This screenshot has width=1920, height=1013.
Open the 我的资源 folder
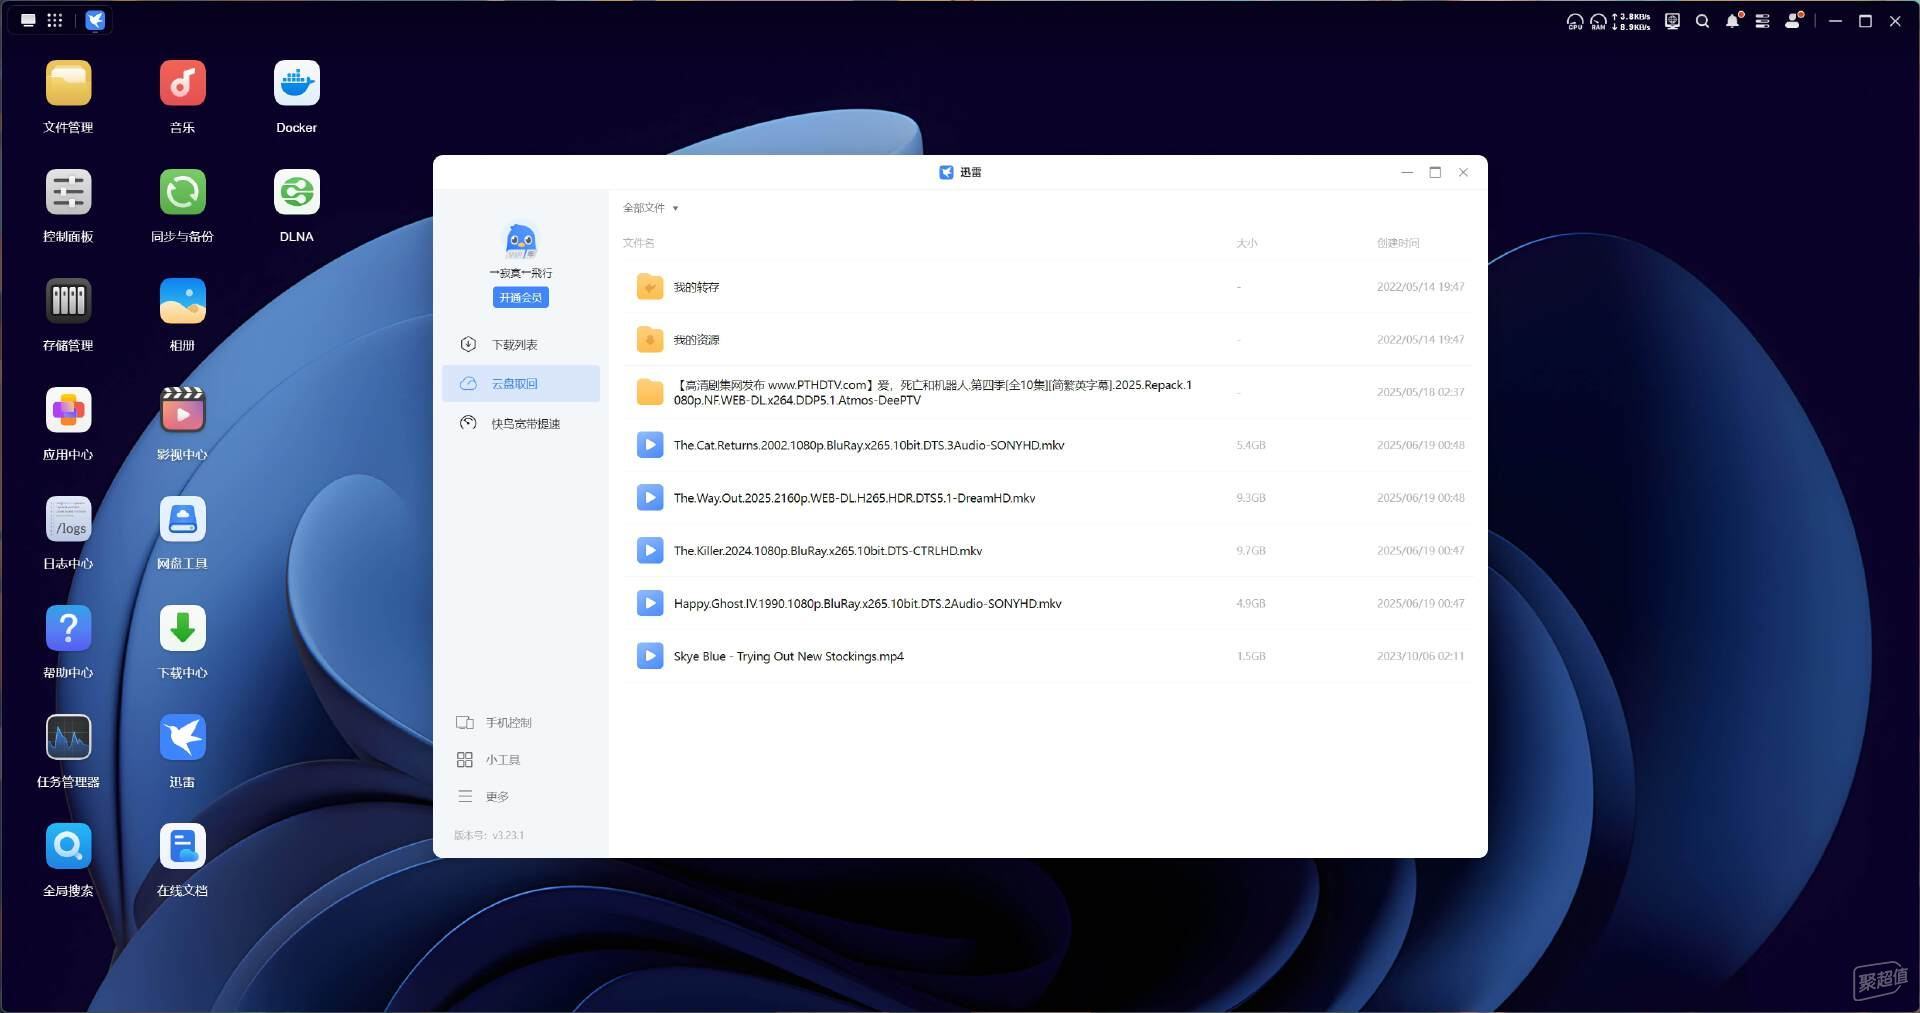pyautogui.click(x=1048, y=340)
